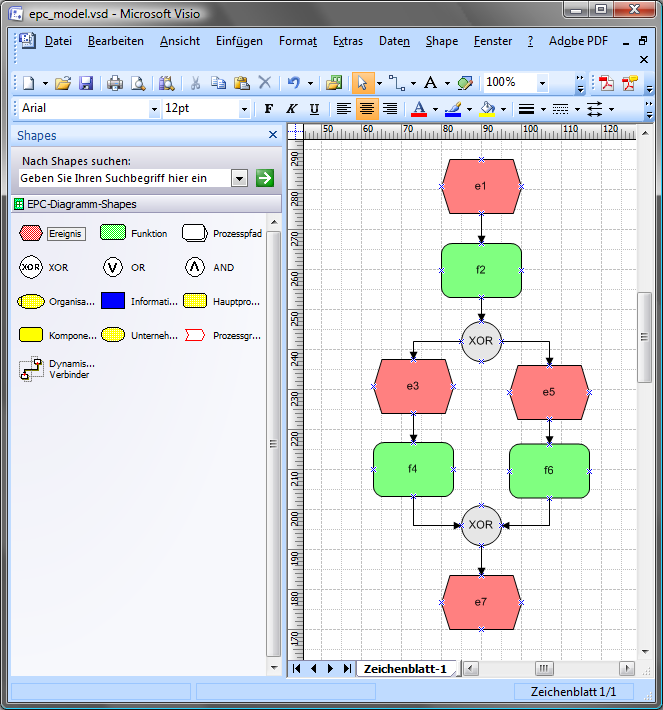Select the Connector tool

click(x=397, y=83)
